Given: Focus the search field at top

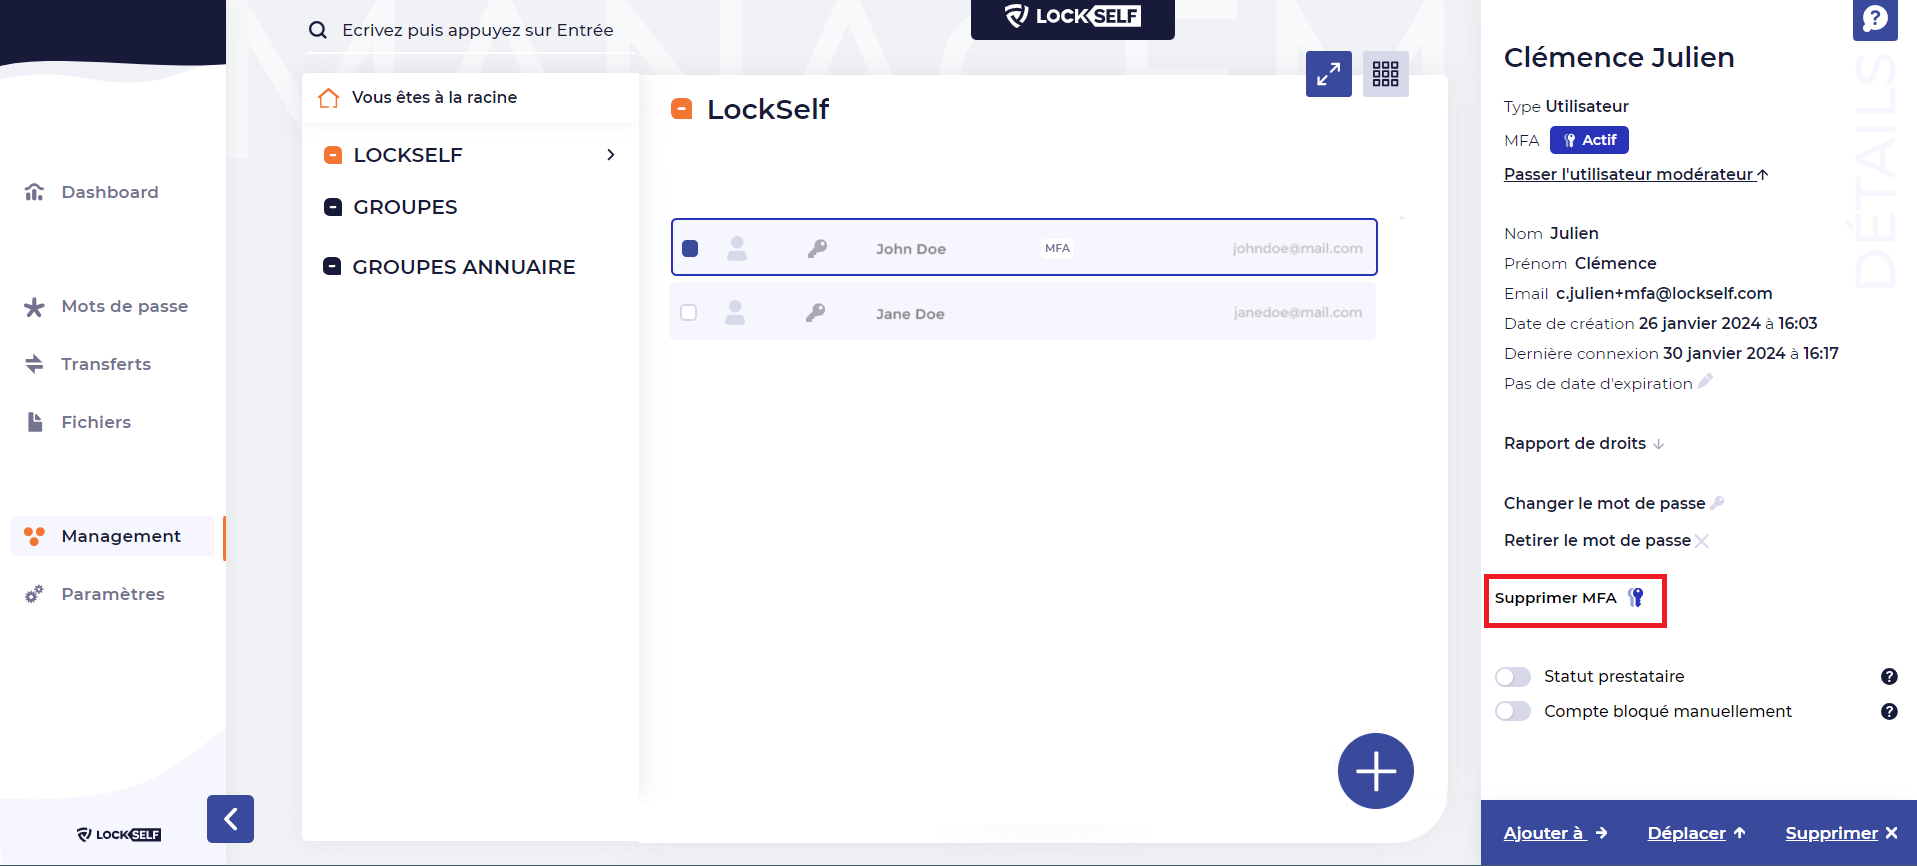Looking at the screenshot, I should [x=477, y=30].
